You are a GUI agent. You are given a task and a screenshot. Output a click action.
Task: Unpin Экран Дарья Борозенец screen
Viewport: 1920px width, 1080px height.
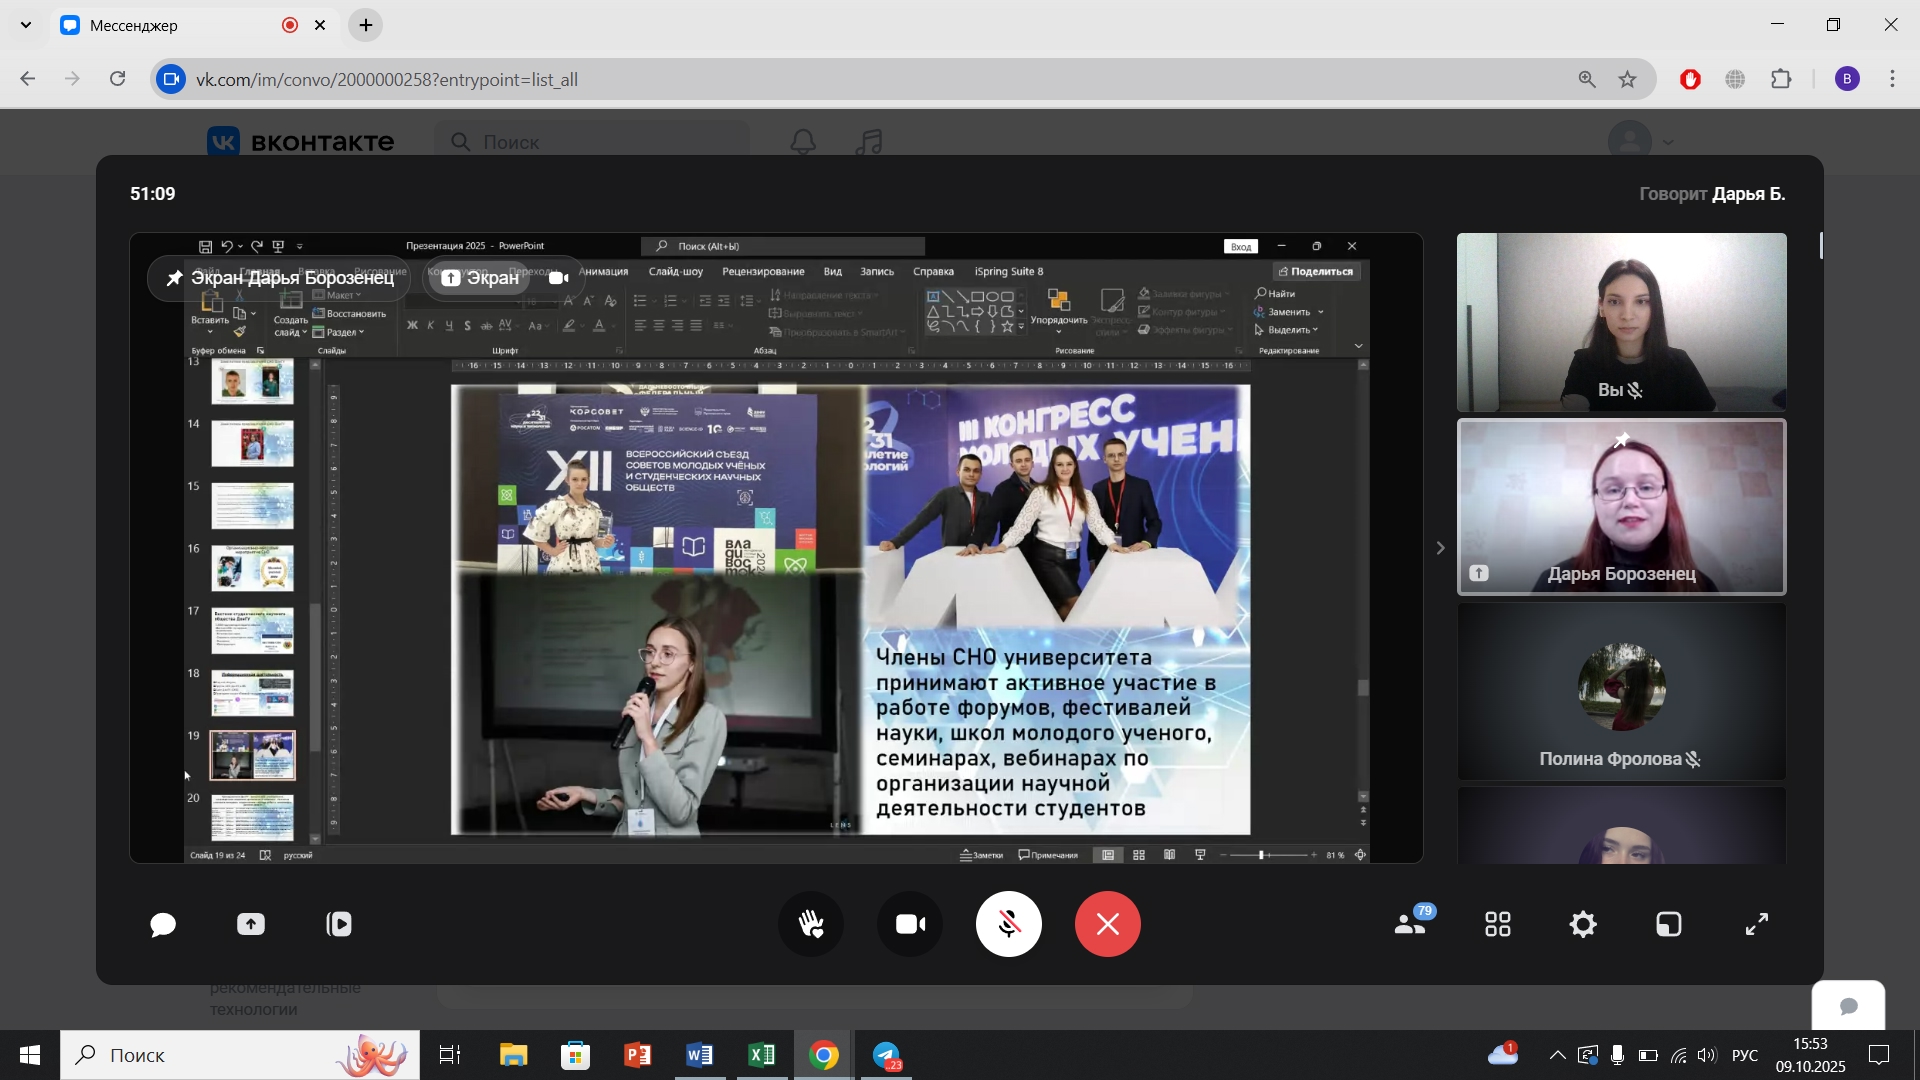point(175,278)
